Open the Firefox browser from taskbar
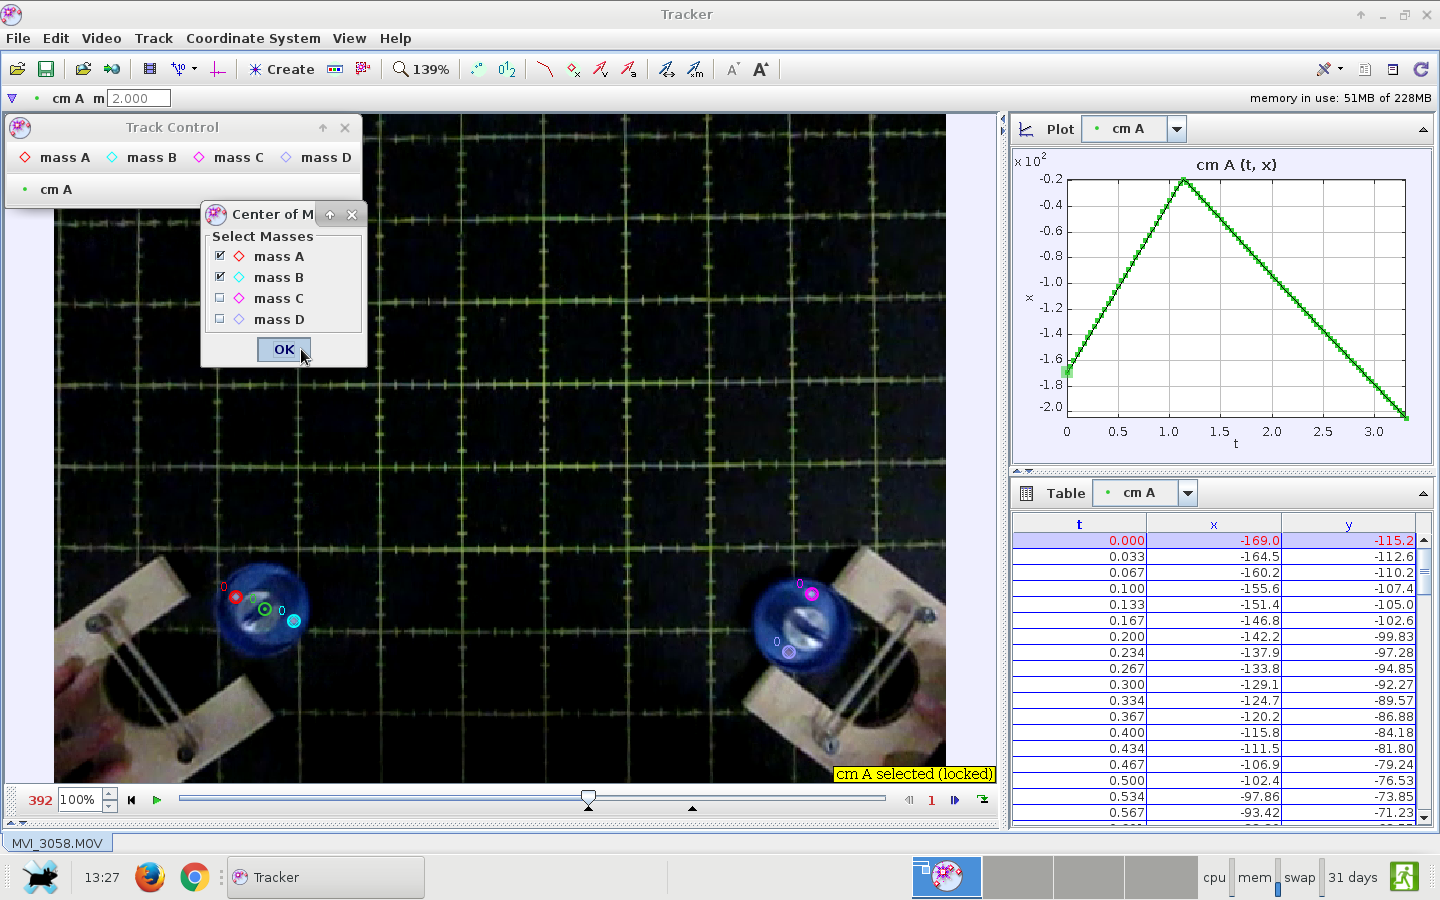Viewport: 1440px width, 900px height. click(150, 877)
